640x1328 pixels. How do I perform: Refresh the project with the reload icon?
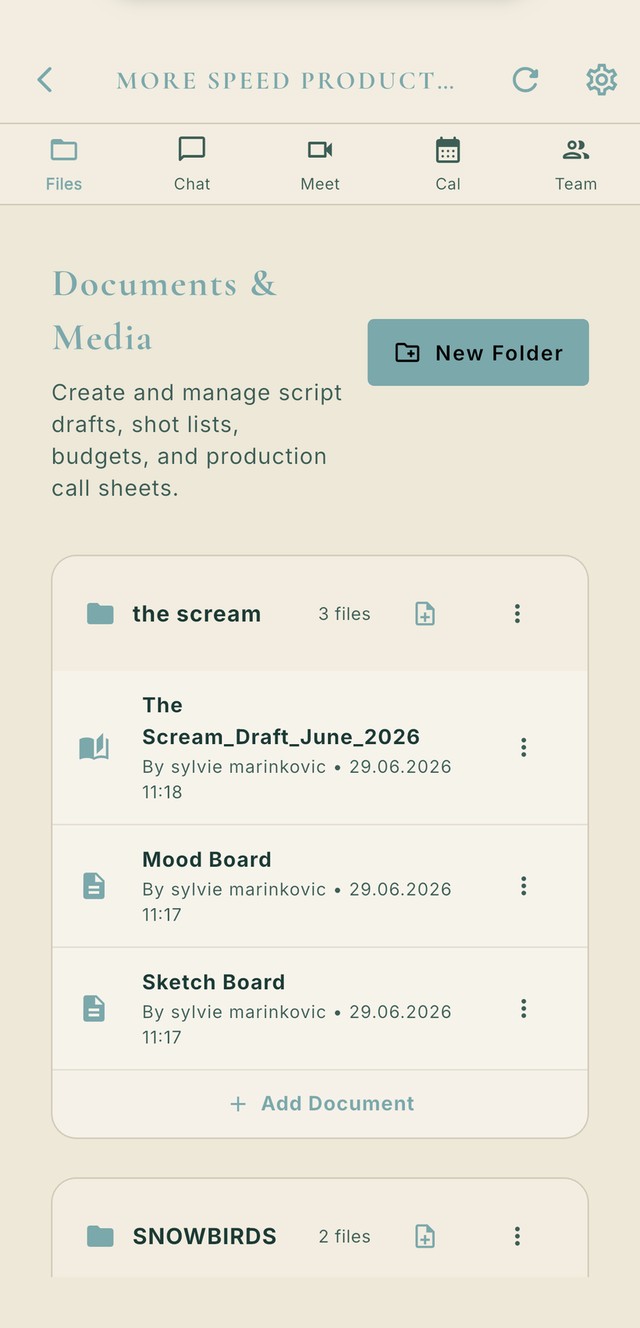point(525,80)
